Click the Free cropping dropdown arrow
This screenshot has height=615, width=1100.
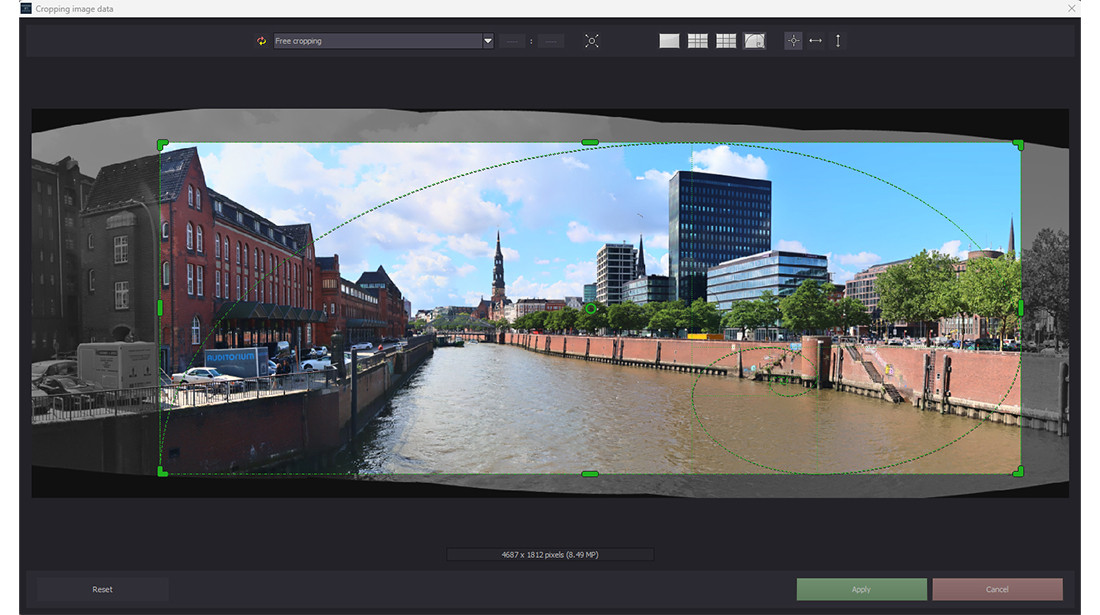pyautogui.click(x=488, y=40)
